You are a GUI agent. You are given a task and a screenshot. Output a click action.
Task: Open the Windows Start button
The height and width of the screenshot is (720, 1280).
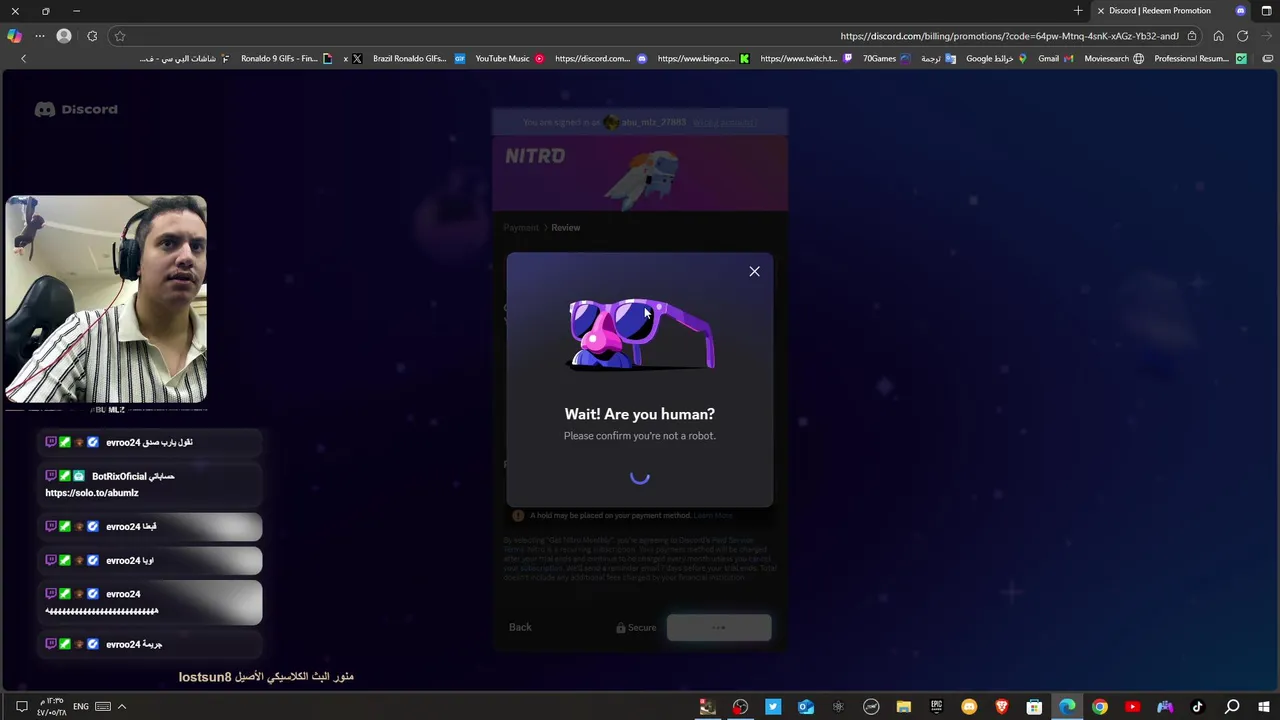[x=1264, y=707]
